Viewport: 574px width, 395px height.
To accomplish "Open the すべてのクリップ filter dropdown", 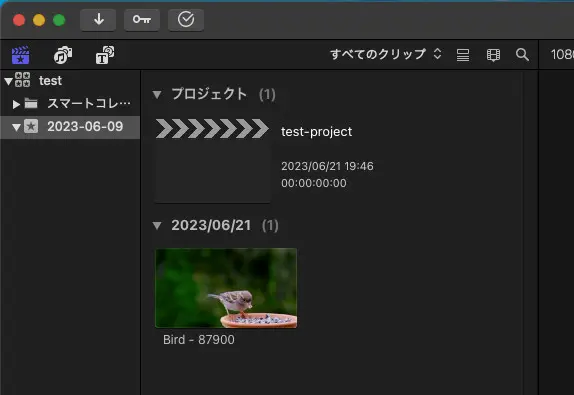I will coord(385,54).
